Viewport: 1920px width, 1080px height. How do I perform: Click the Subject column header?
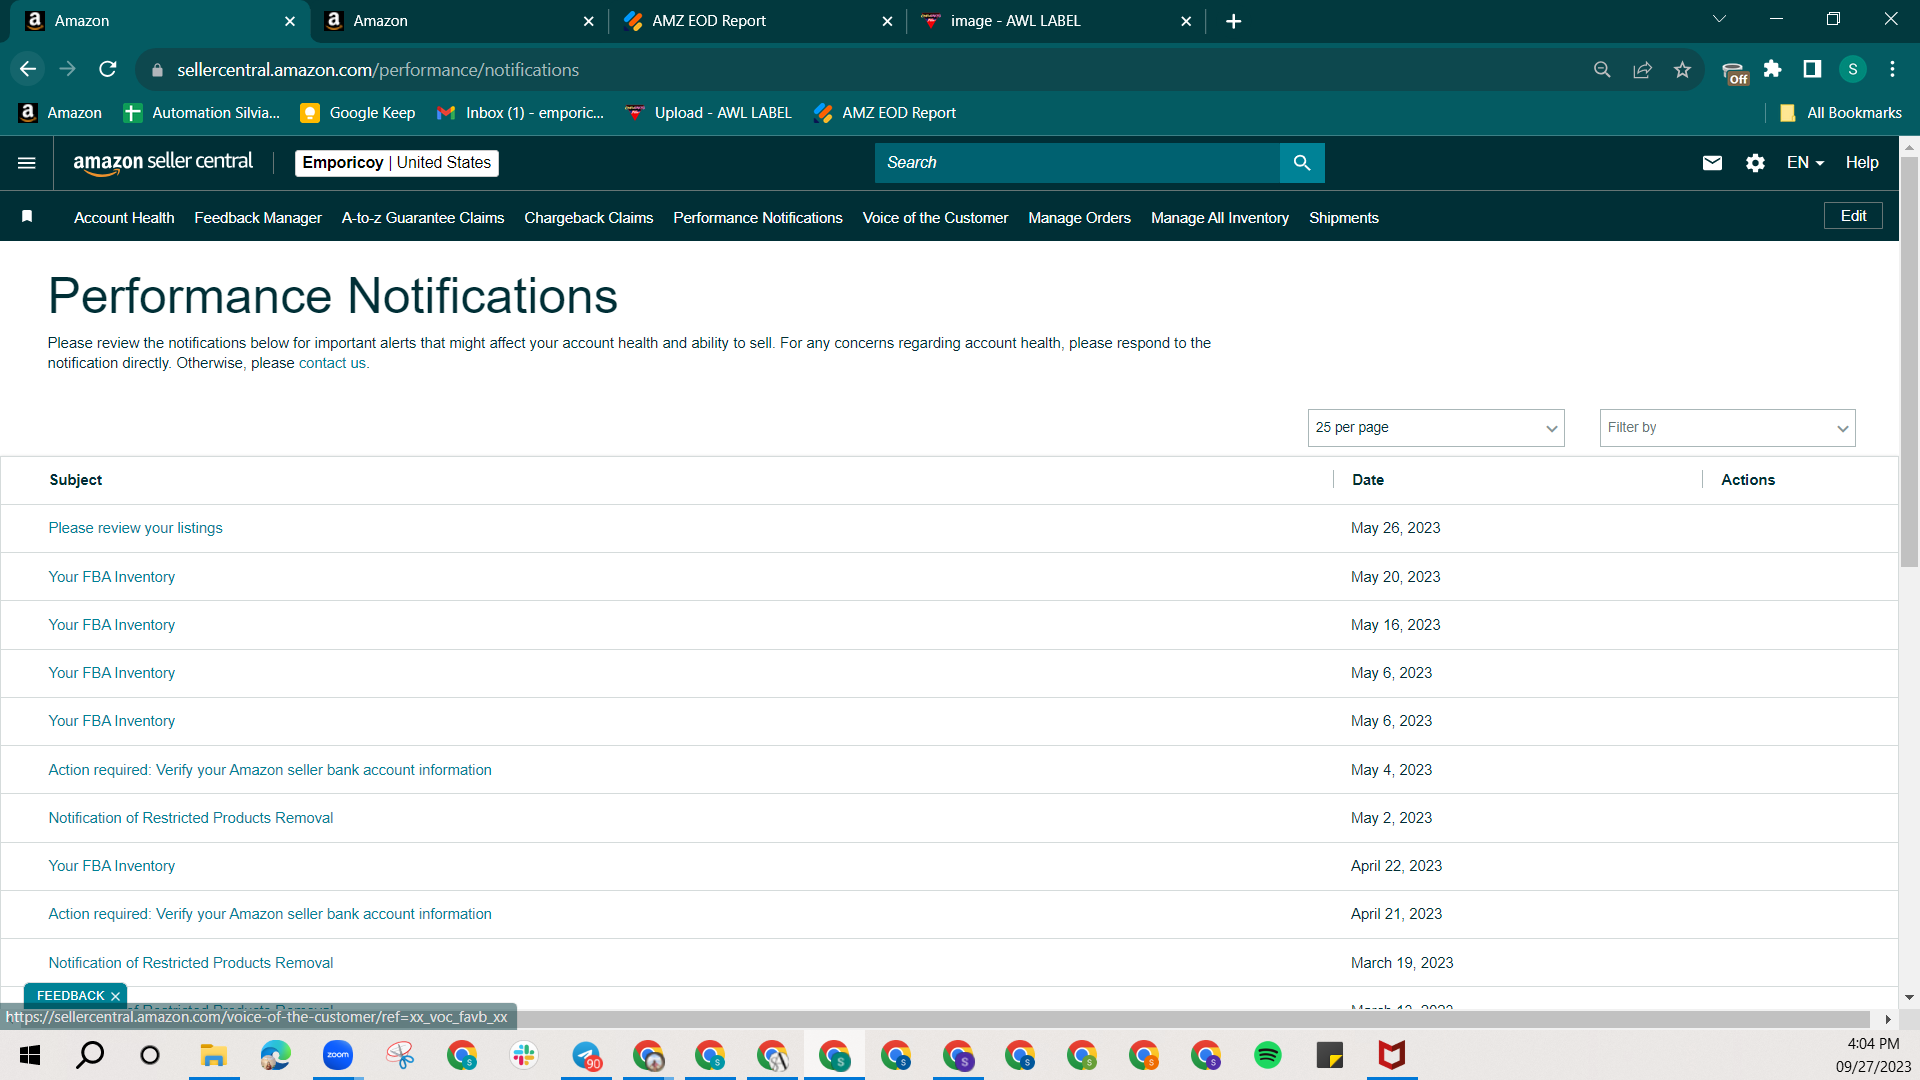click(x=76, y=480)
